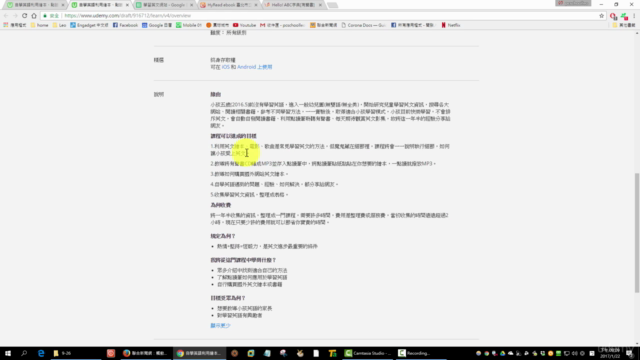Image resolution: width=640 pixels, height=360 pixels.
Task: Open the other bookmarks folder at the bar's end
Action: coord(624,25)
